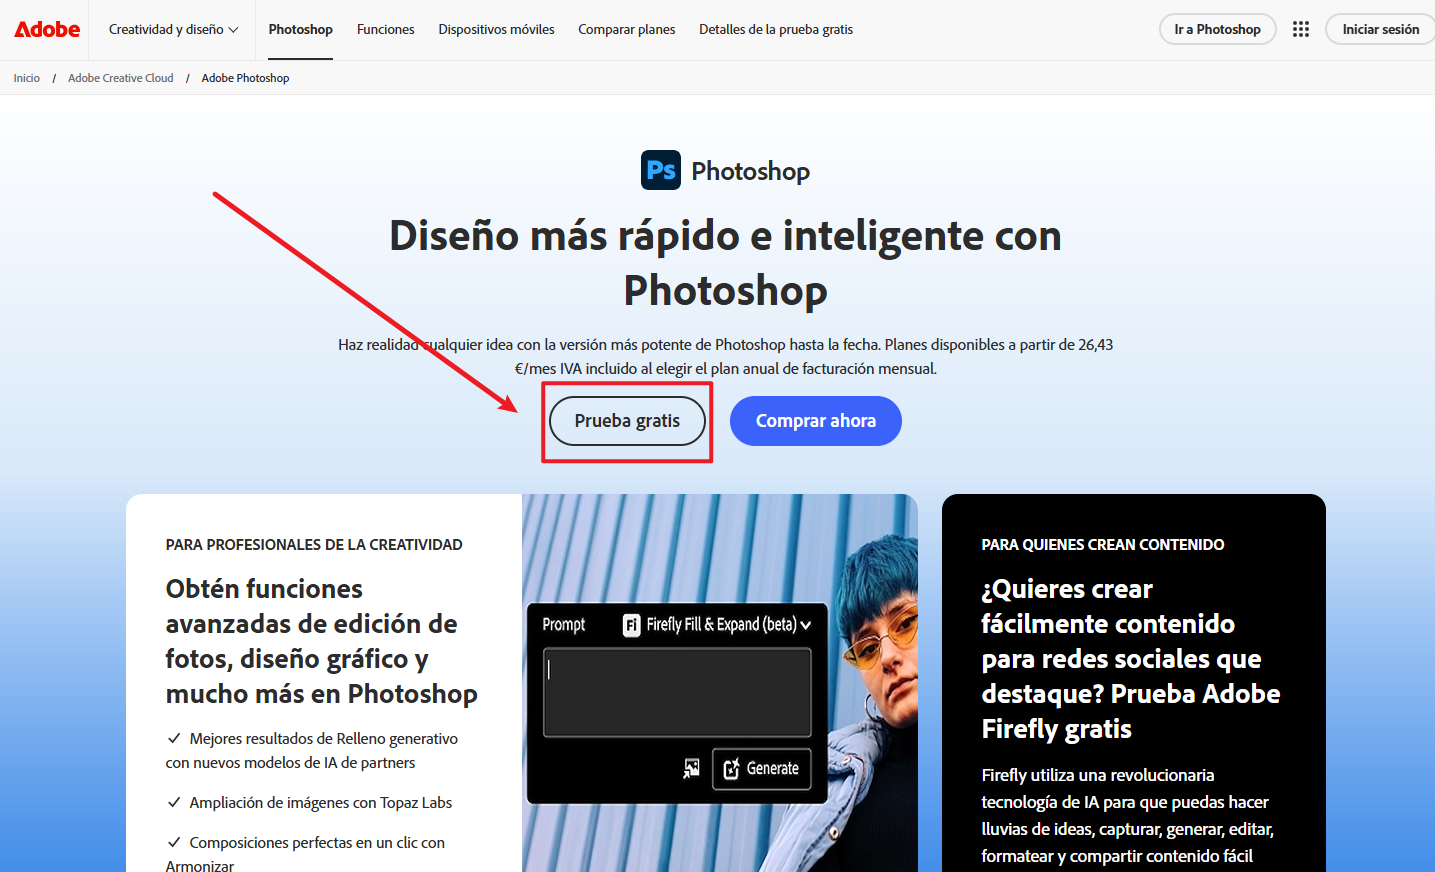This screenshot has width=1435, height=872.
Task: Click the Adobe logo in the header
Action: click(x=46, y=29)
